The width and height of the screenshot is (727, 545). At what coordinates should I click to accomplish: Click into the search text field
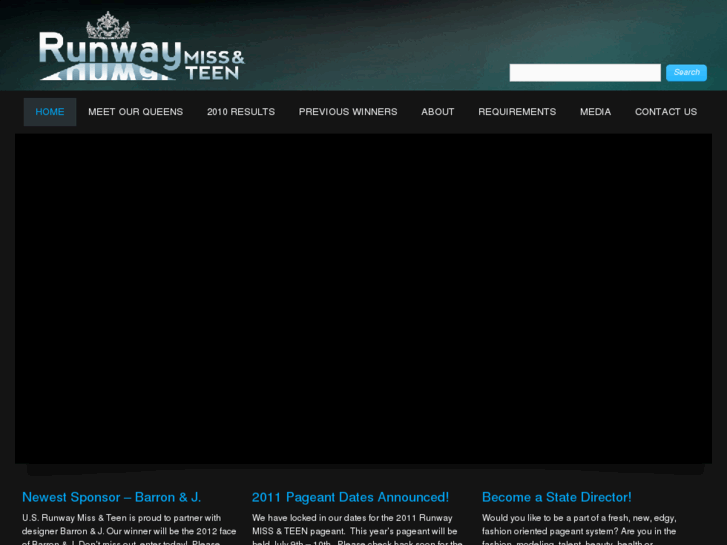tap(585, 73)
